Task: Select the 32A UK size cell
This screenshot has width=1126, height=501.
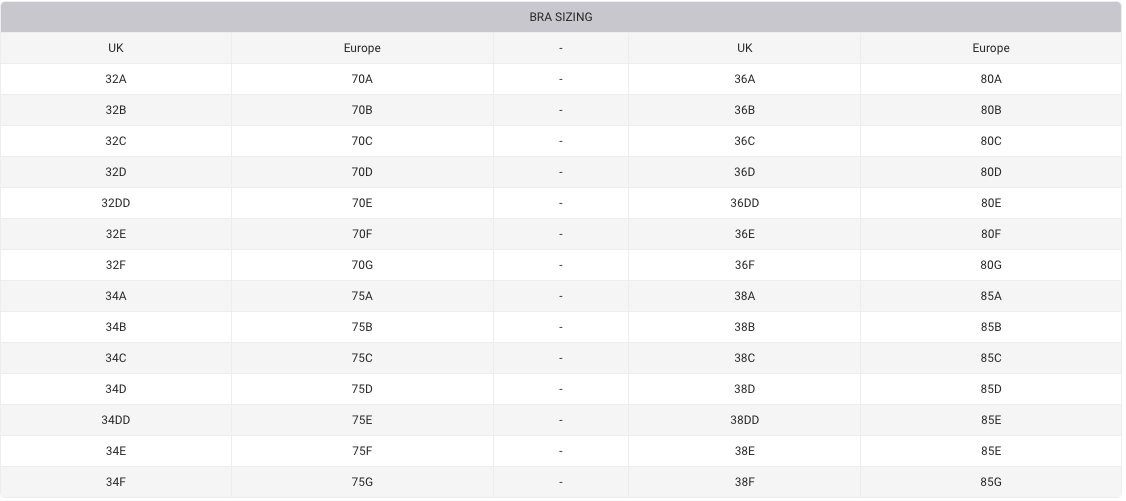Action: click(116, 79)
